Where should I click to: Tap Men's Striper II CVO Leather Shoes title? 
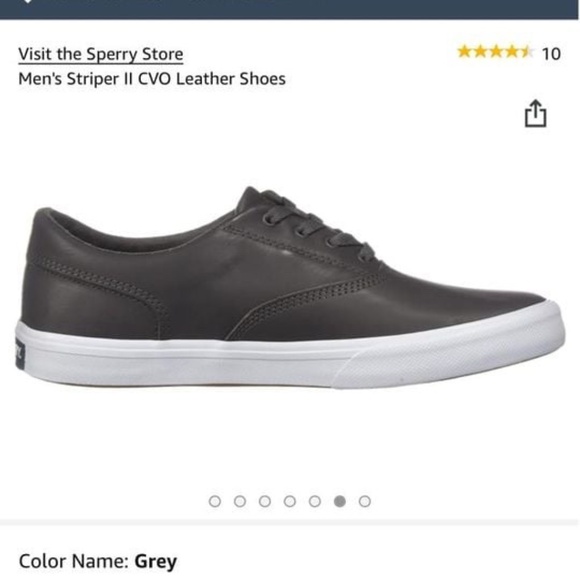(x=152, y=79)
